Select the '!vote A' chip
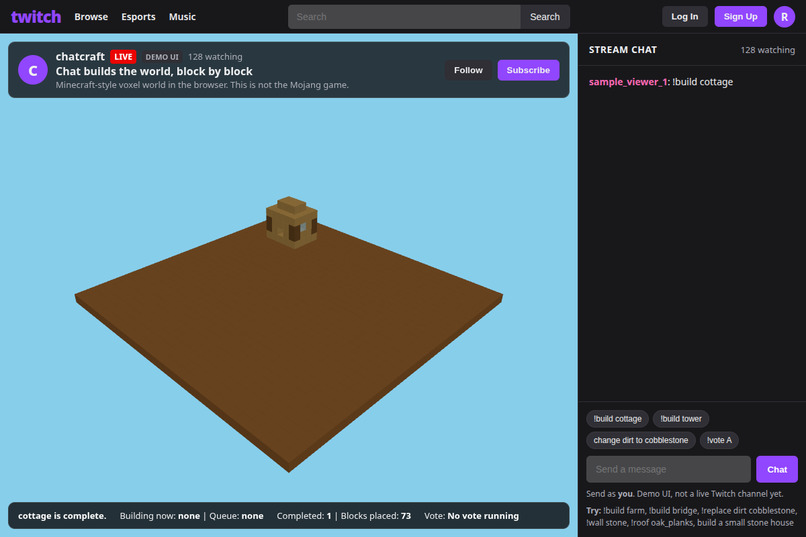806x537 pixels. [x=719, y=440]
